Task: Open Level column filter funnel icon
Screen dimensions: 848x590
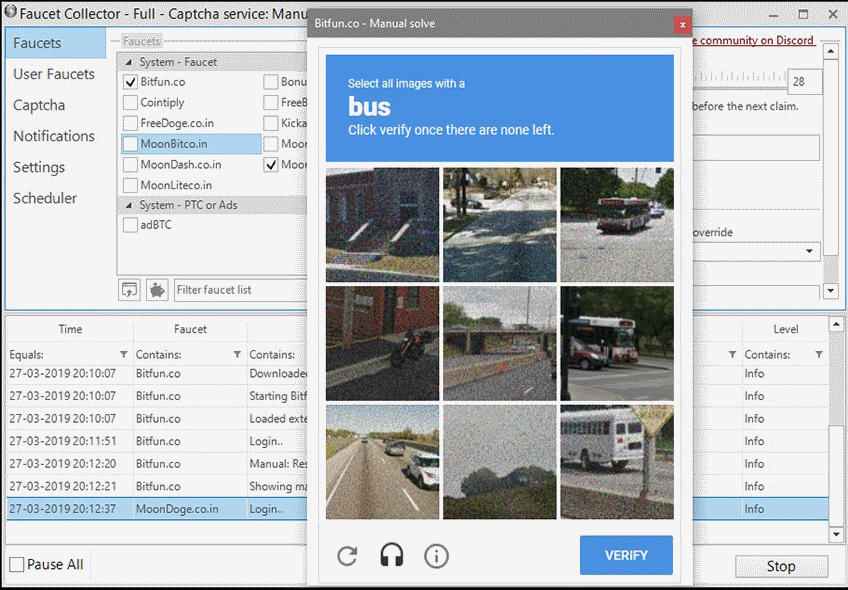Action: [819, 354]
